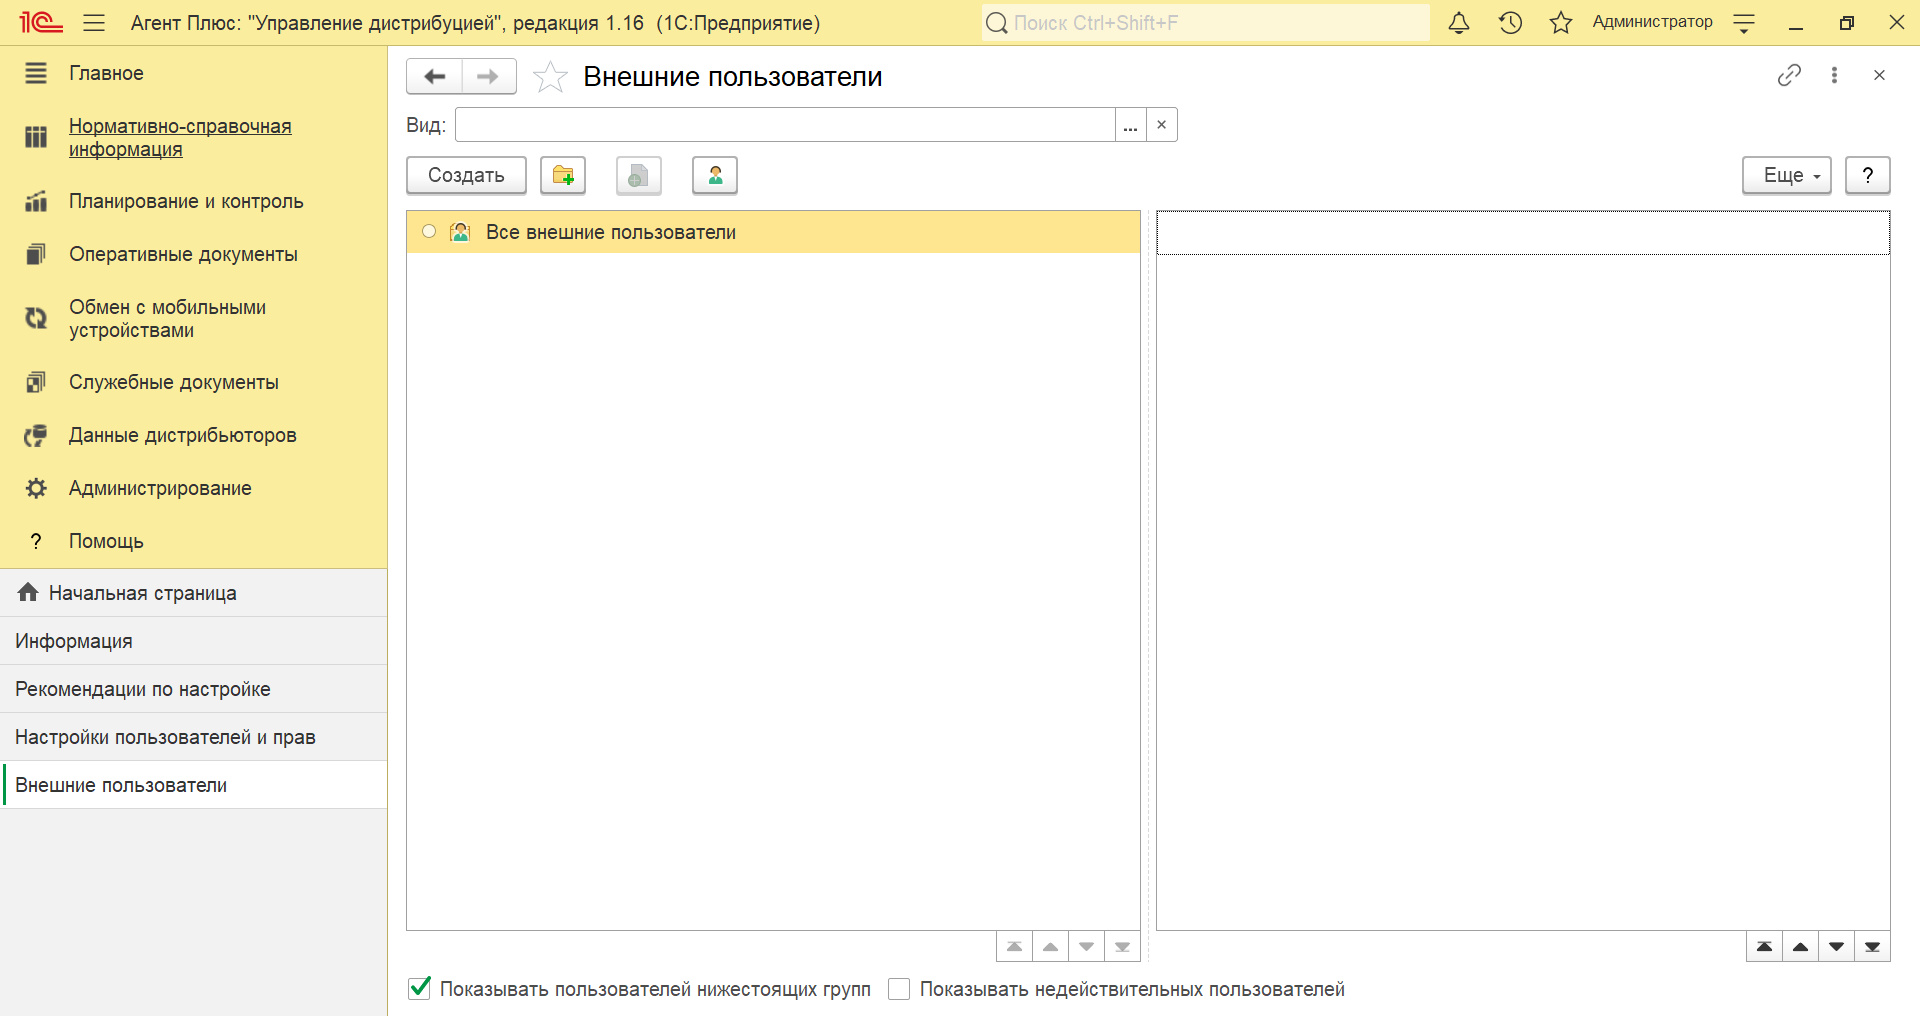Open the history clock icon
This screenshot has height=1016, width=1920.
click(x=1510, y=23)
